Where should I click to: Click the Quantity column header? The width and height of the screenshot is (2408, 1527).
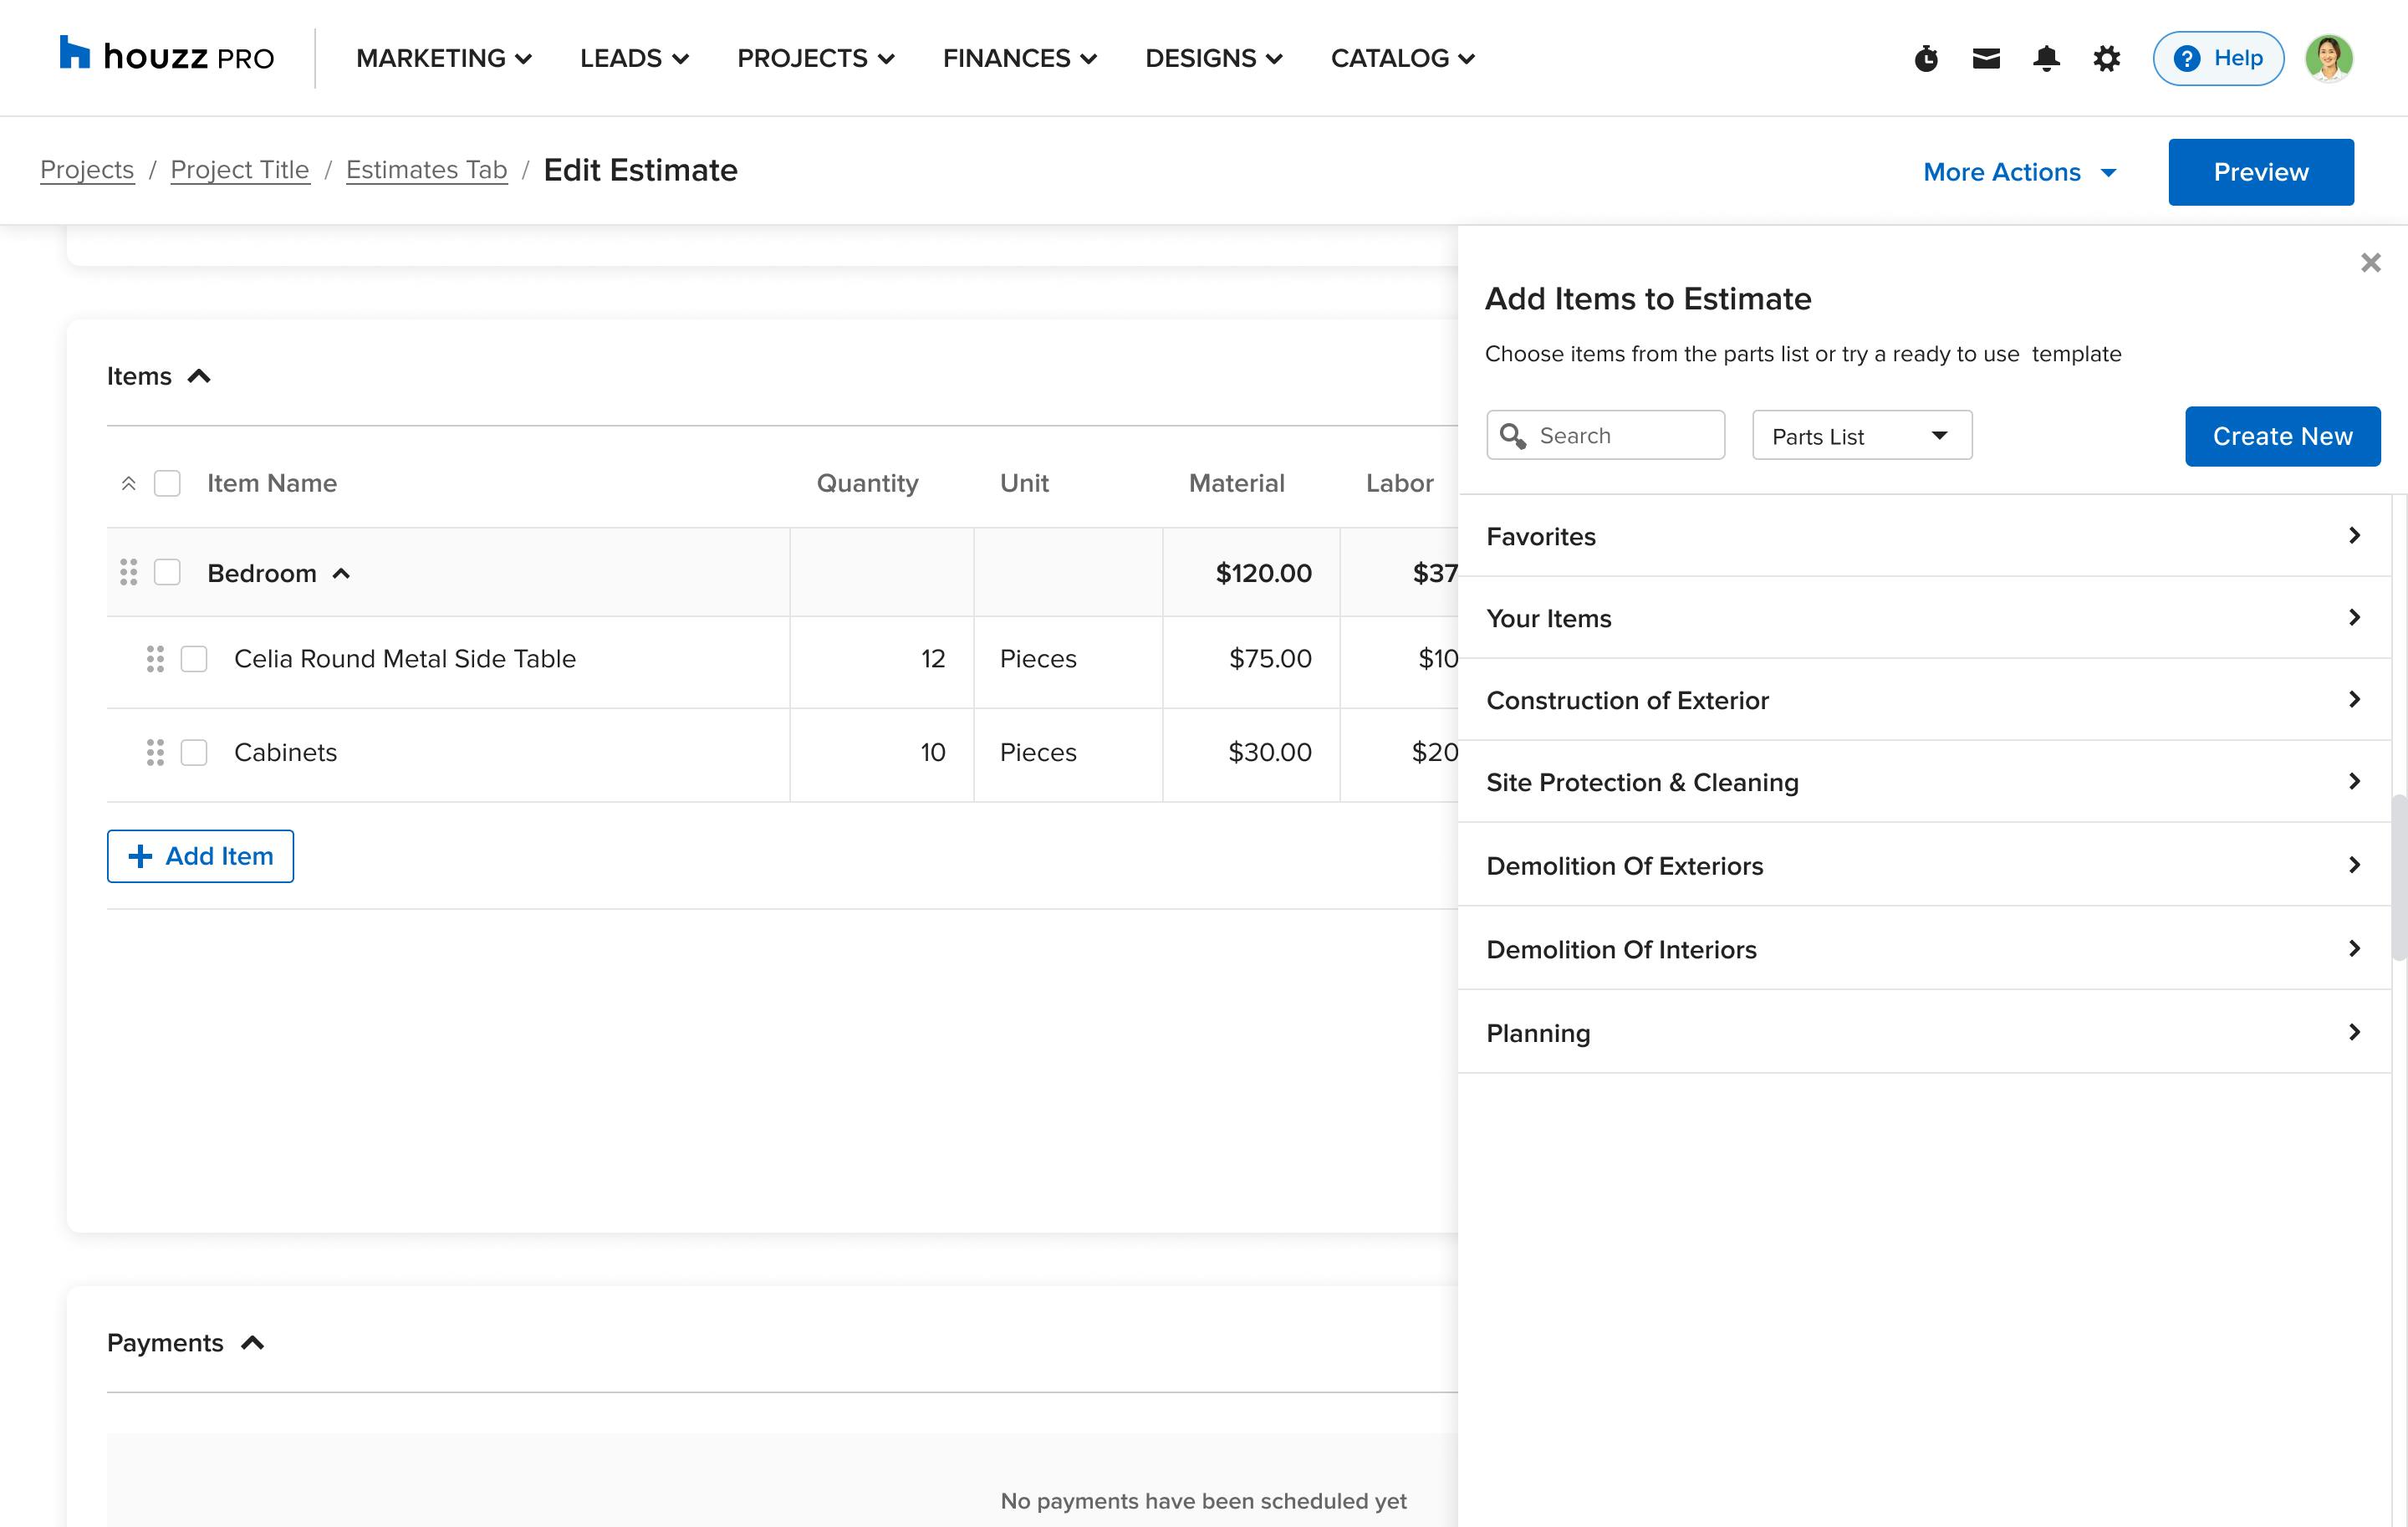(867, 484)
